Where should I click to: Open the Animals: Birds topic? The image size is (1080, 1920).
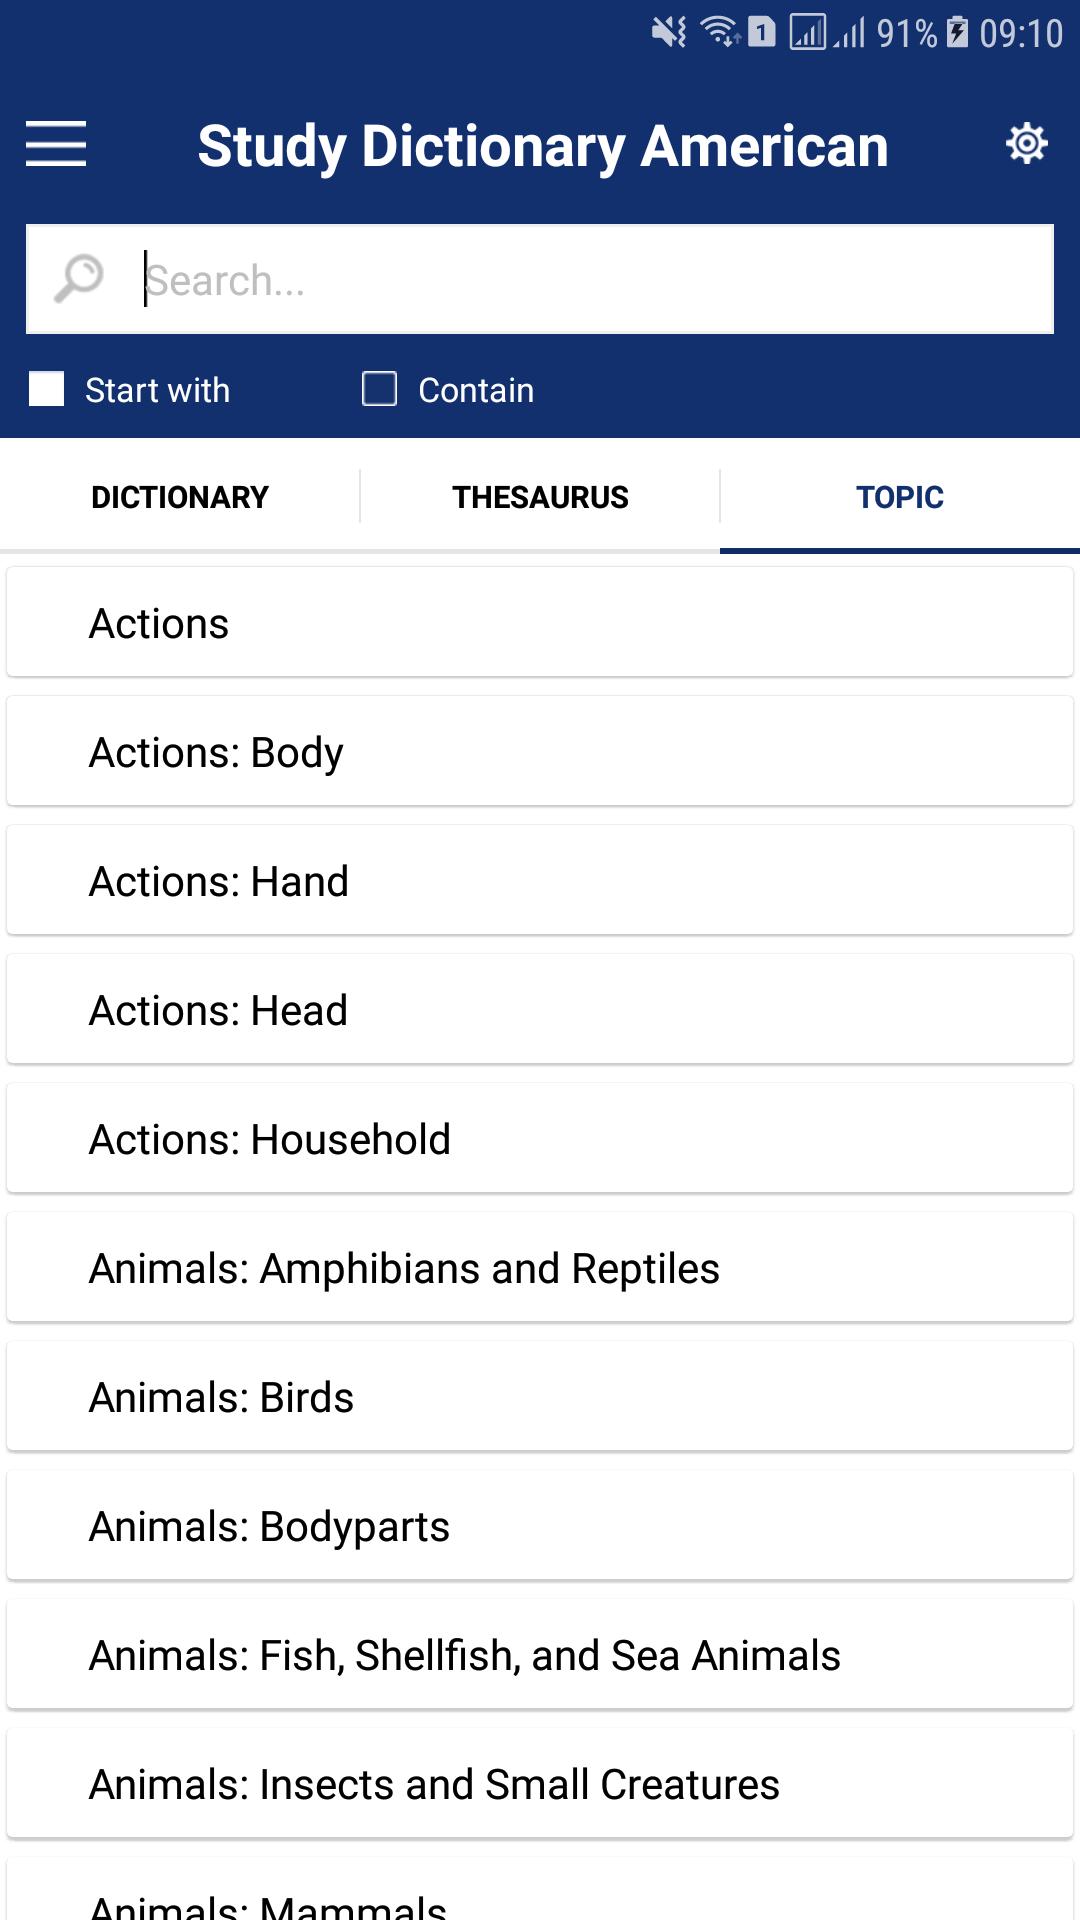[x=540, y=1396]
